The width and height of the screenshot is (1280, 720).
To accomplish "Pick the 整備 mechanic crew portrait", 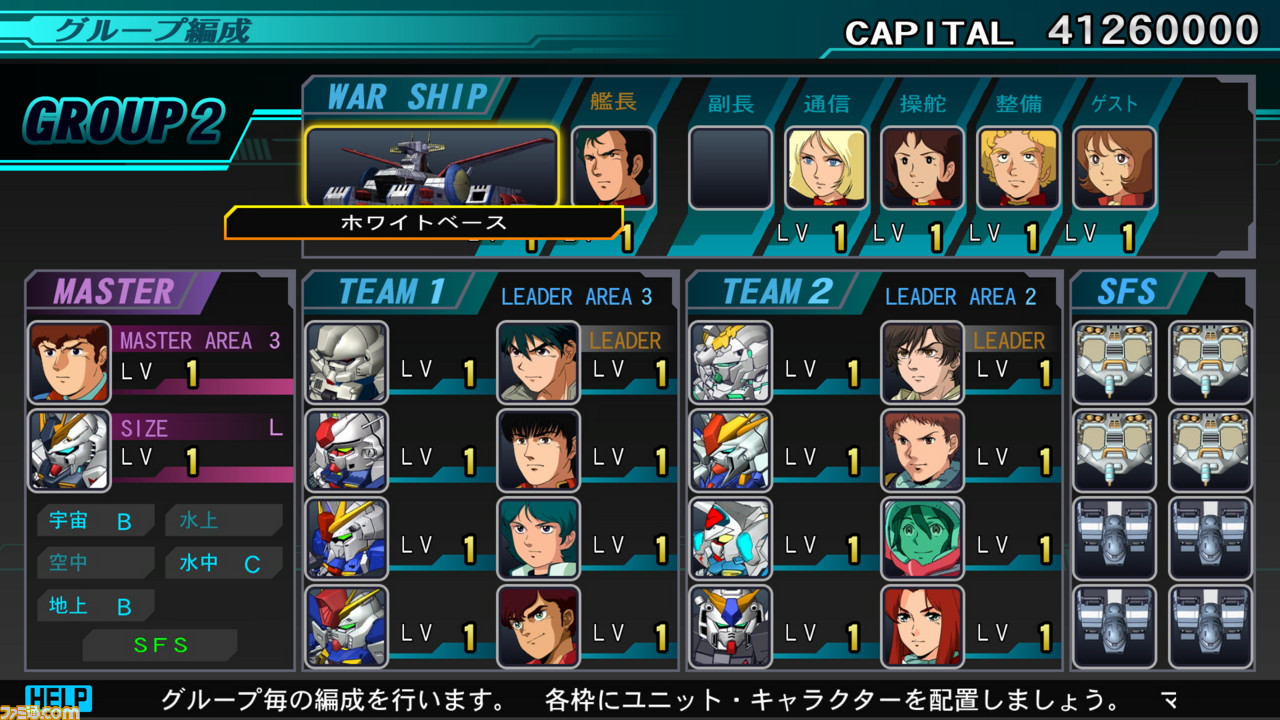I will tap(1018, 168).
